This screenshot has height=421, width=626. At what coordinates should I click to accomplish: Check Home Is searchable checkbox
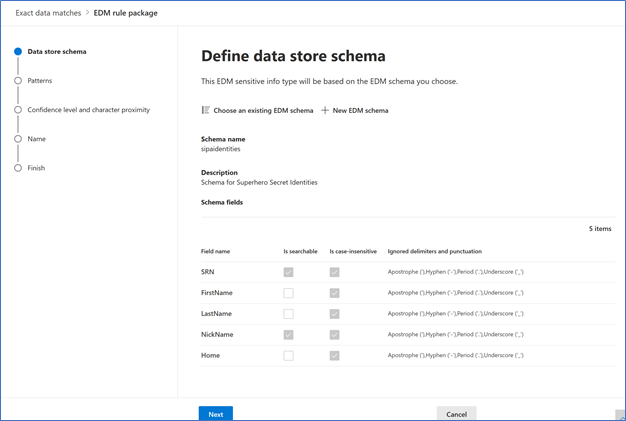coord(288,355)
